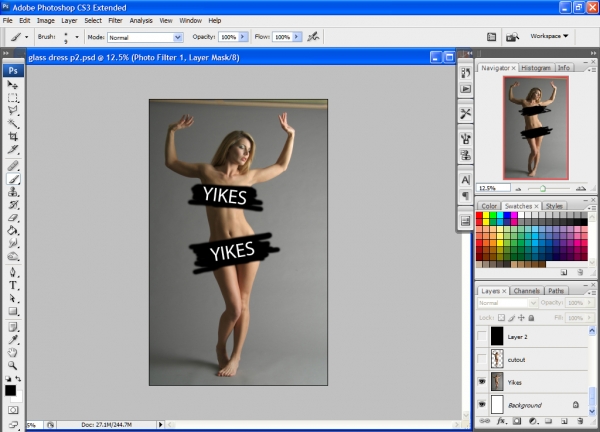Toggle the Brushes palette button
600x432 pixels.
tap(491, 37)
